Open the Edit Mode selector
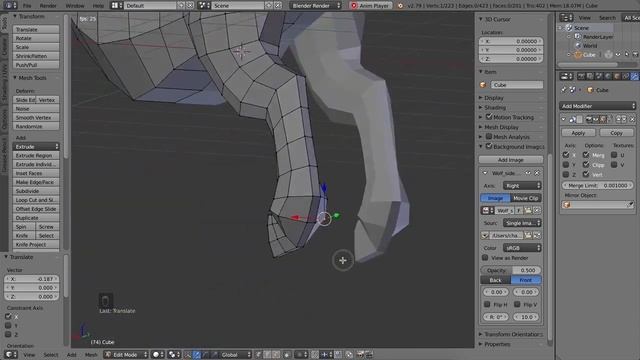 click(126, 355)
